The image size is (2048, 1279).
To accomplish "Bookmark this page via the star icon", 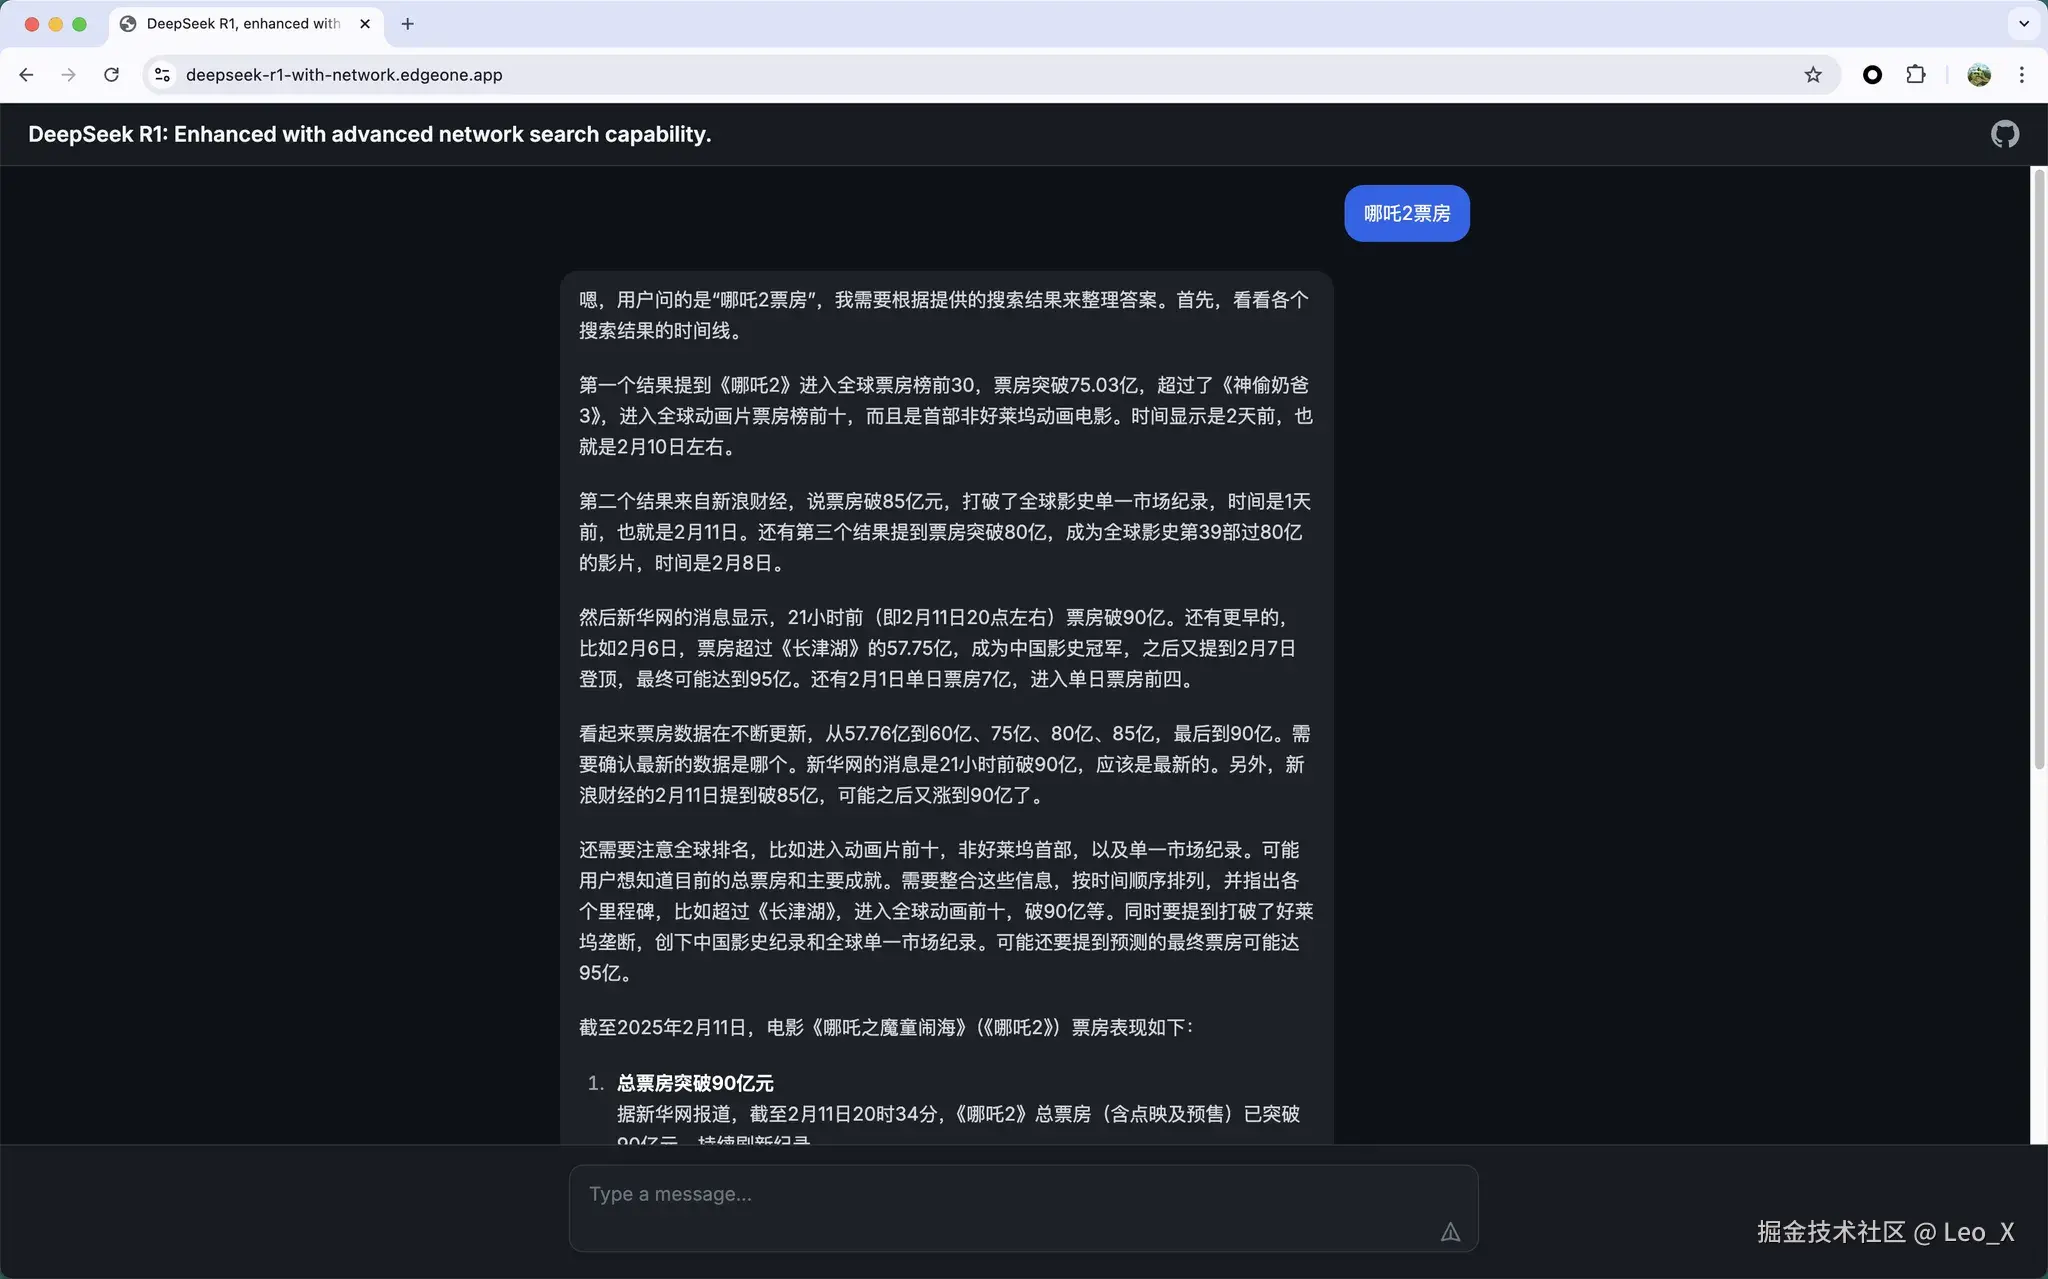I will [1812, 74].
